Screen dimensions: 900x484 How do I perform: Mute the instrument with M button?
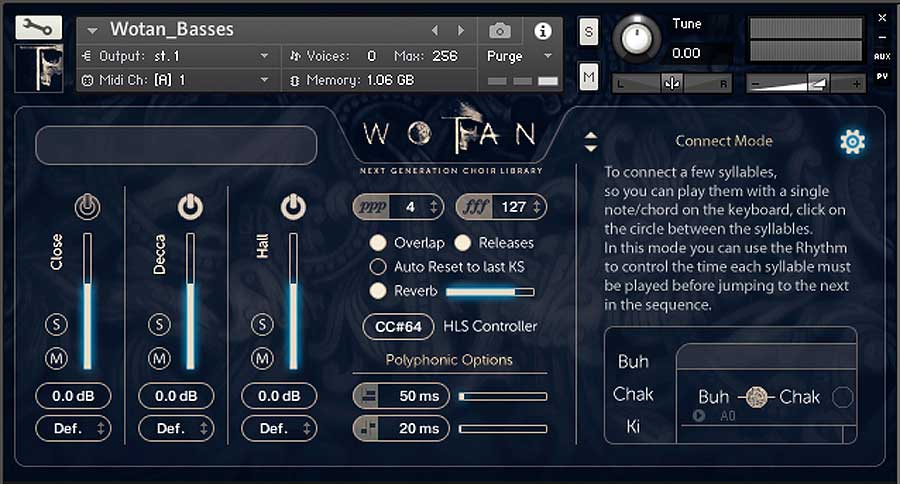[x=588, y=77]
